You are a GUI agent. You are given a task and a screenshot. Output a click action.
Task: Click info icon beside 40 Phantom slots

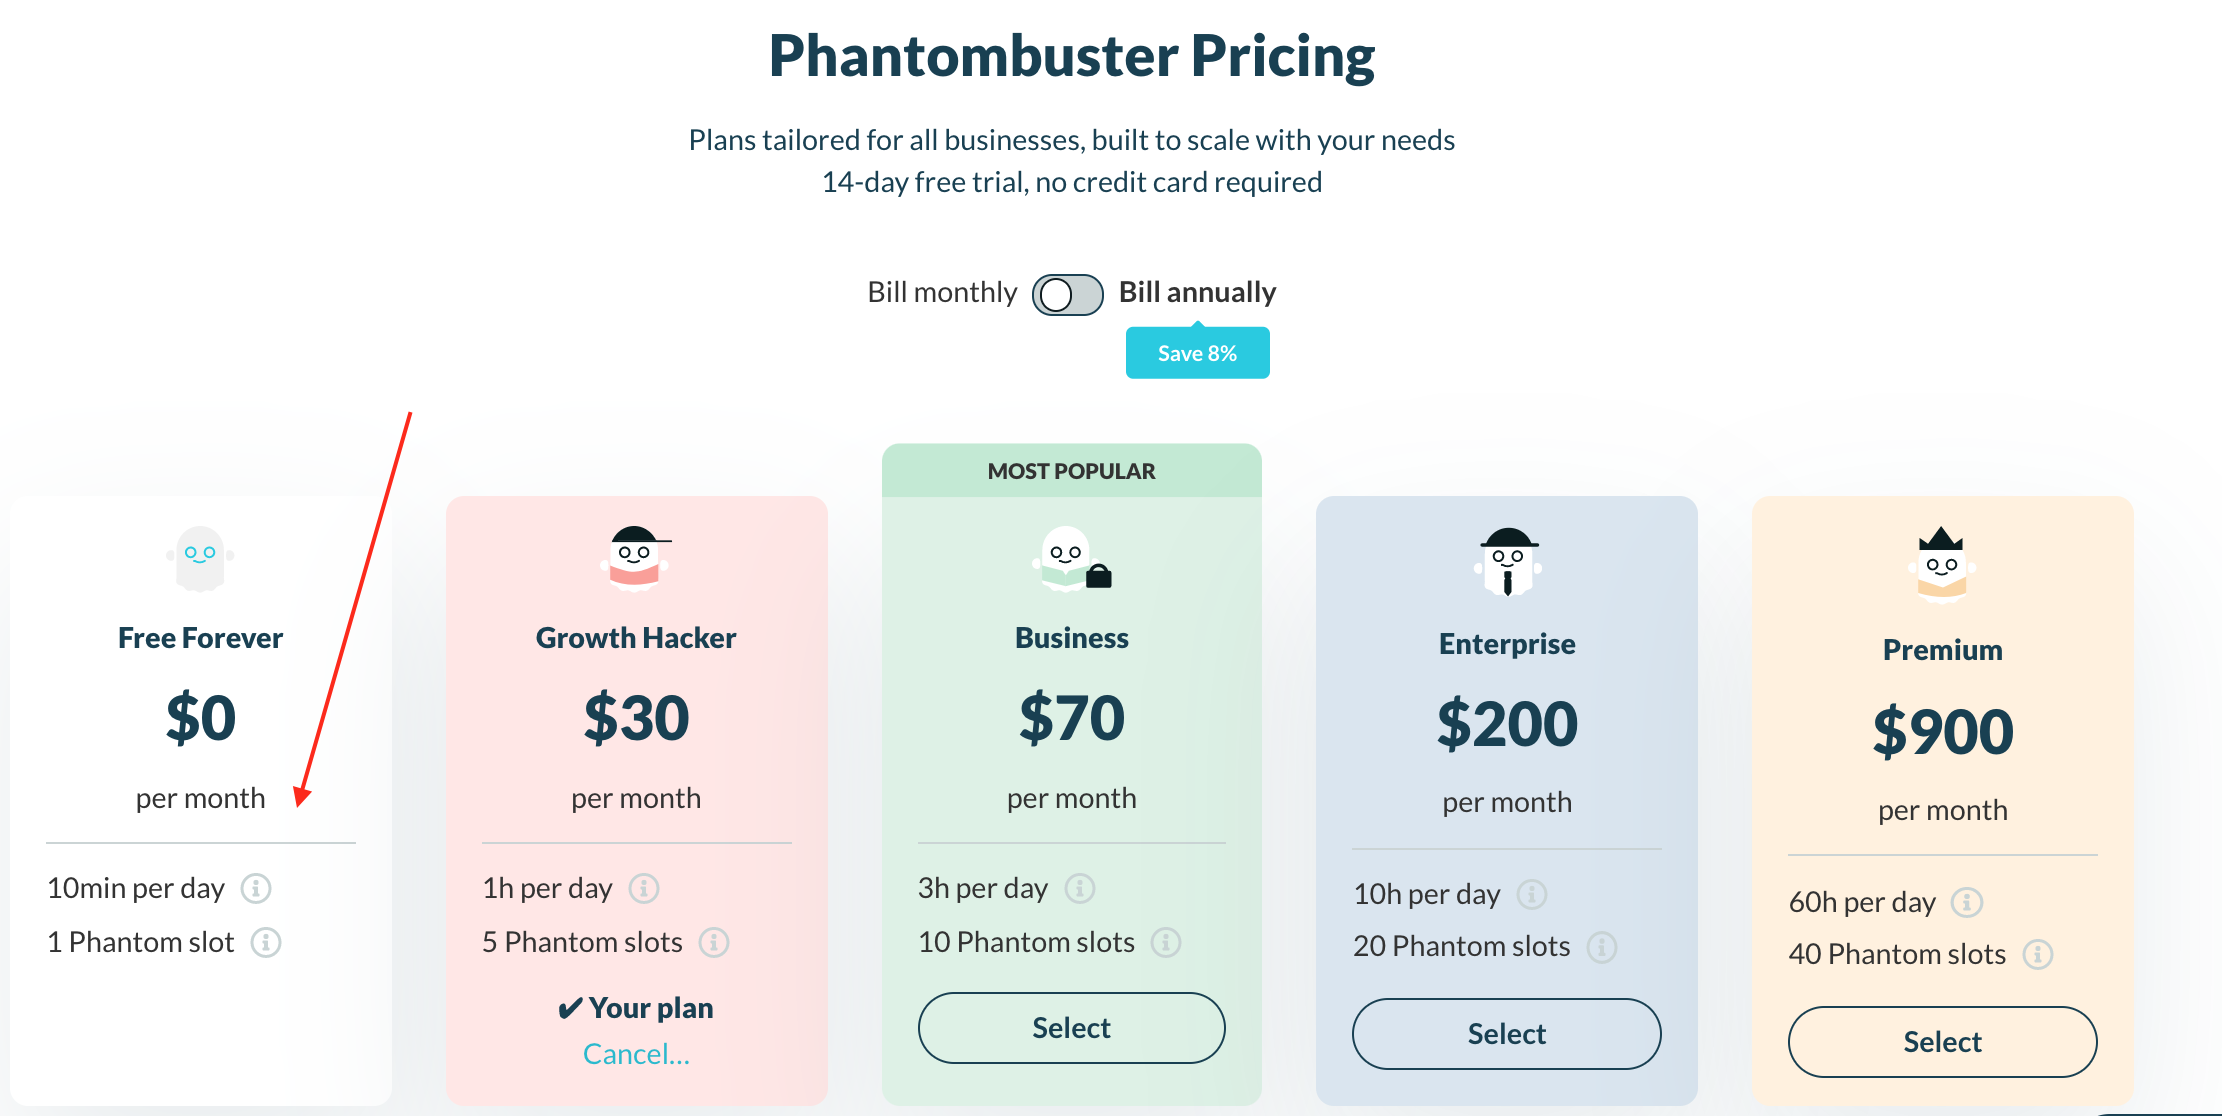click(x=2038, y=954)
